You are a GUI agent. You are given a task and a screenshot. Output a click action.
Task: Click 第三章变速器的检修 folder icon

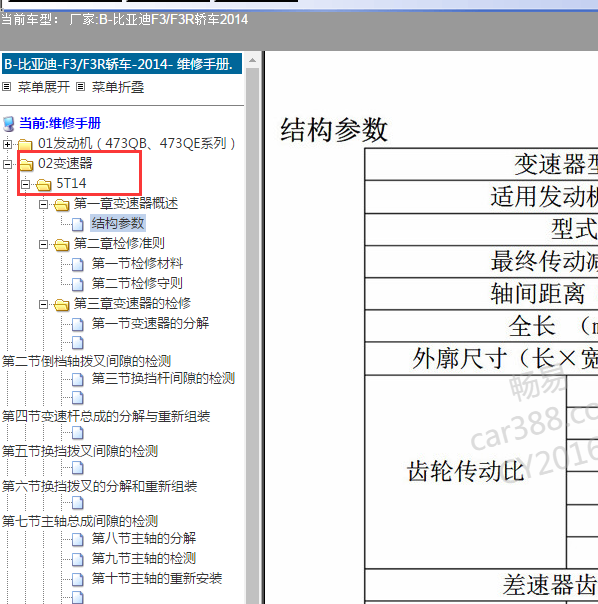62,305
